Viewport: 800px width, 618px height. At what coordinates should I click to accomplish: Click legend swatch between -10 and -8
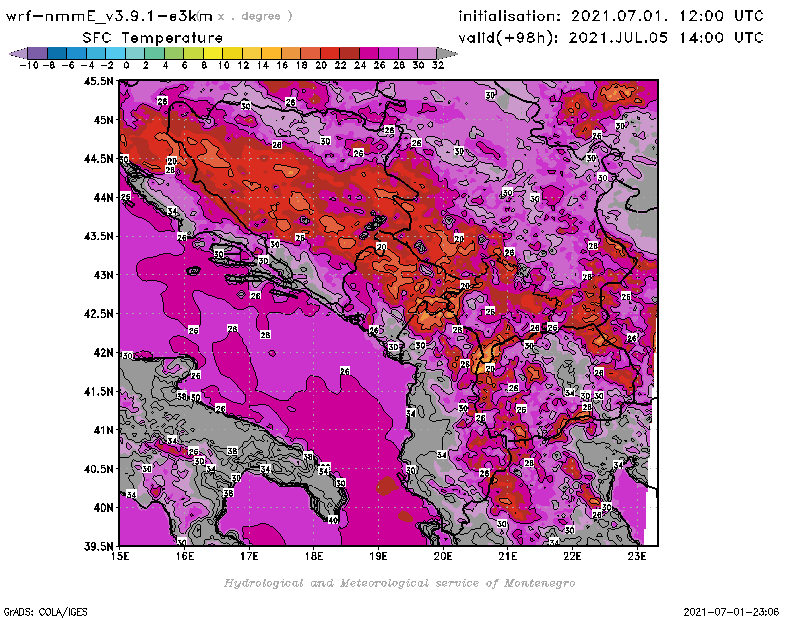coord(38,53)
